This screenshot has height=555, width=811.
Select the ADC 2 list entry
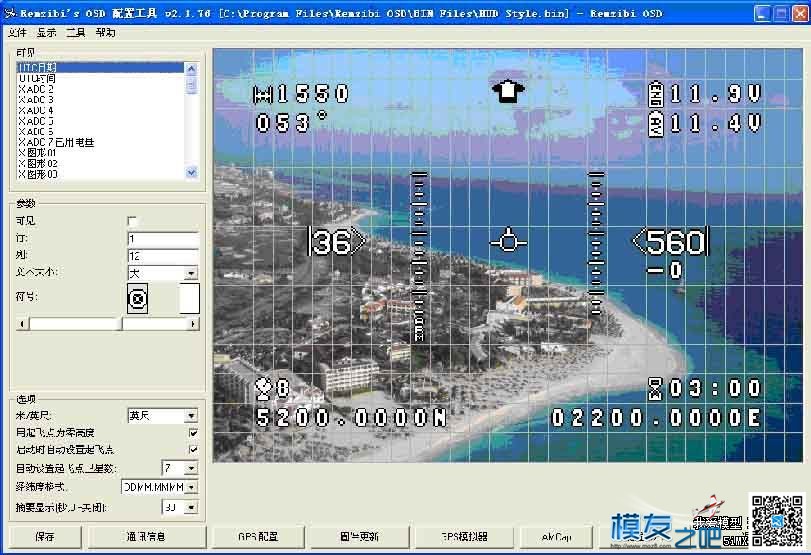coord(100,89)
